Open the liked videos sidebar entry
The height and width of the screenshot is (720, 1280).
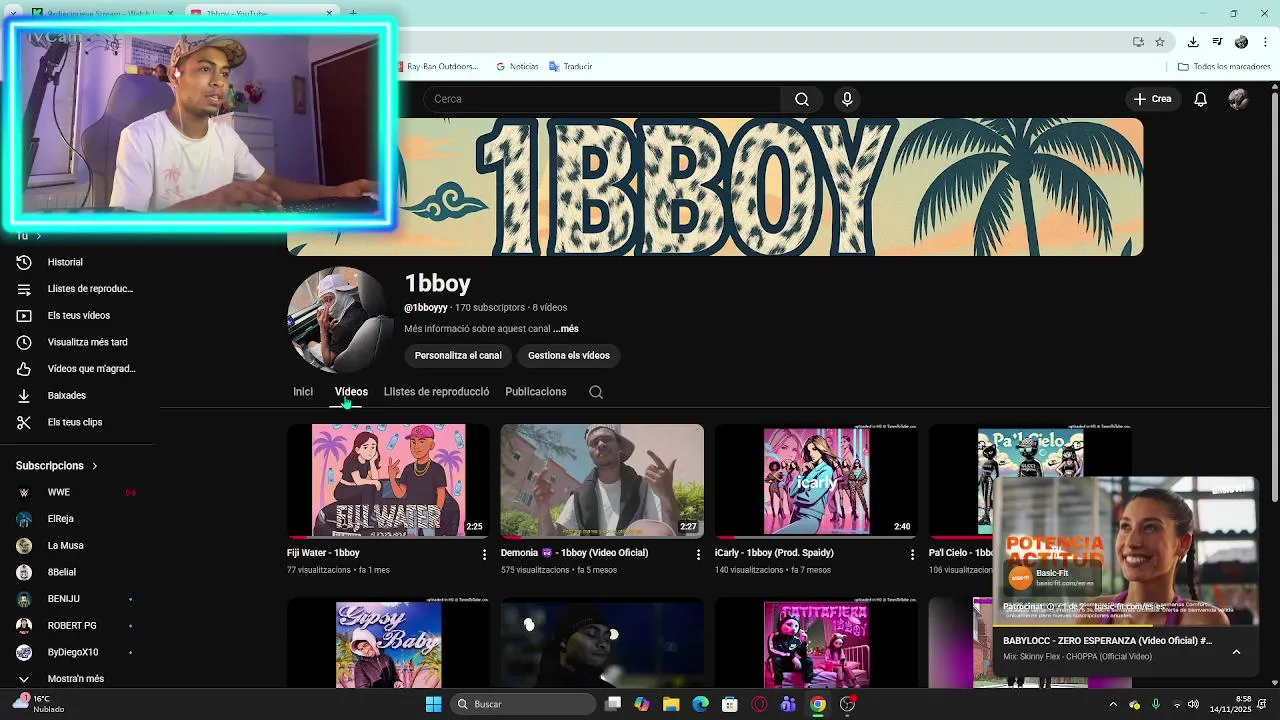click(x=77, y=369)
